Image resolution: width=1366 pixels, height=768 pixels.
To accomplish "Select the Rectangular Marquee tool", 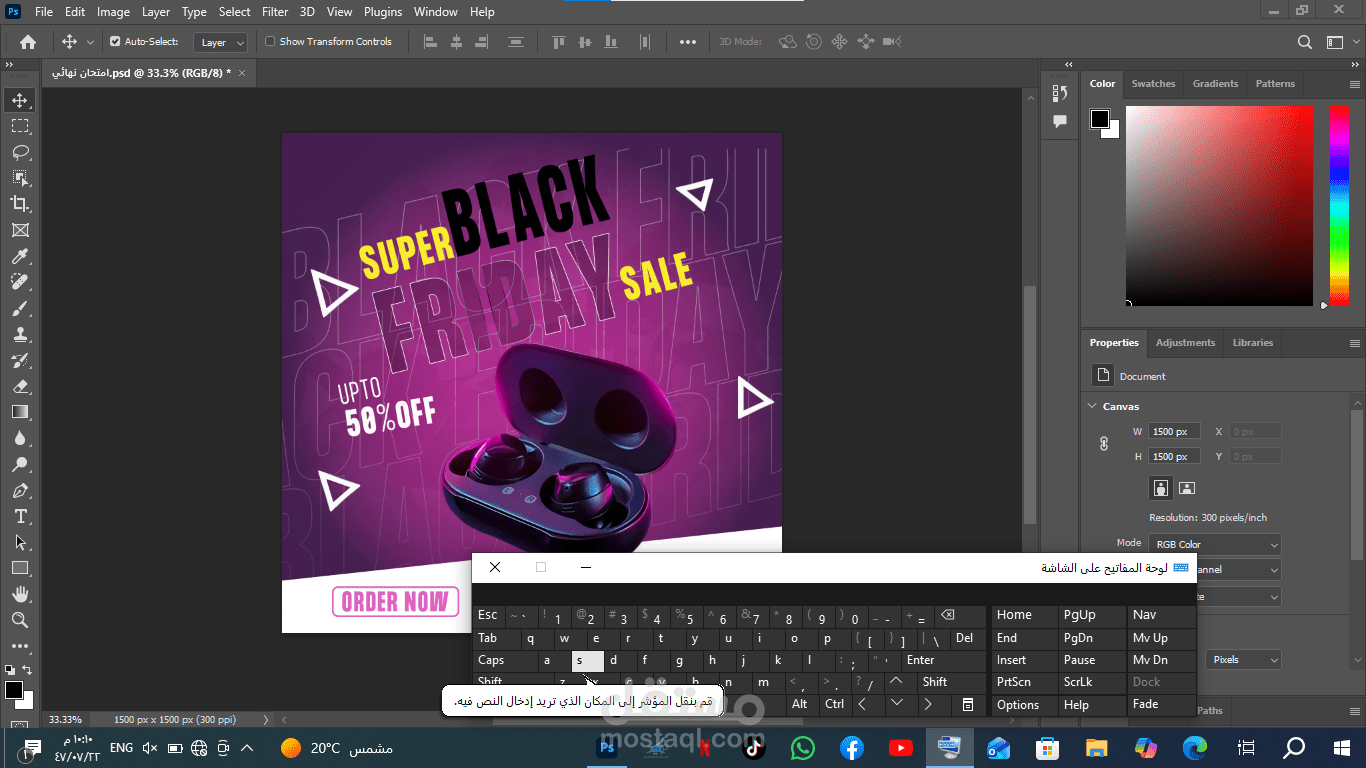I will [20, 126].
